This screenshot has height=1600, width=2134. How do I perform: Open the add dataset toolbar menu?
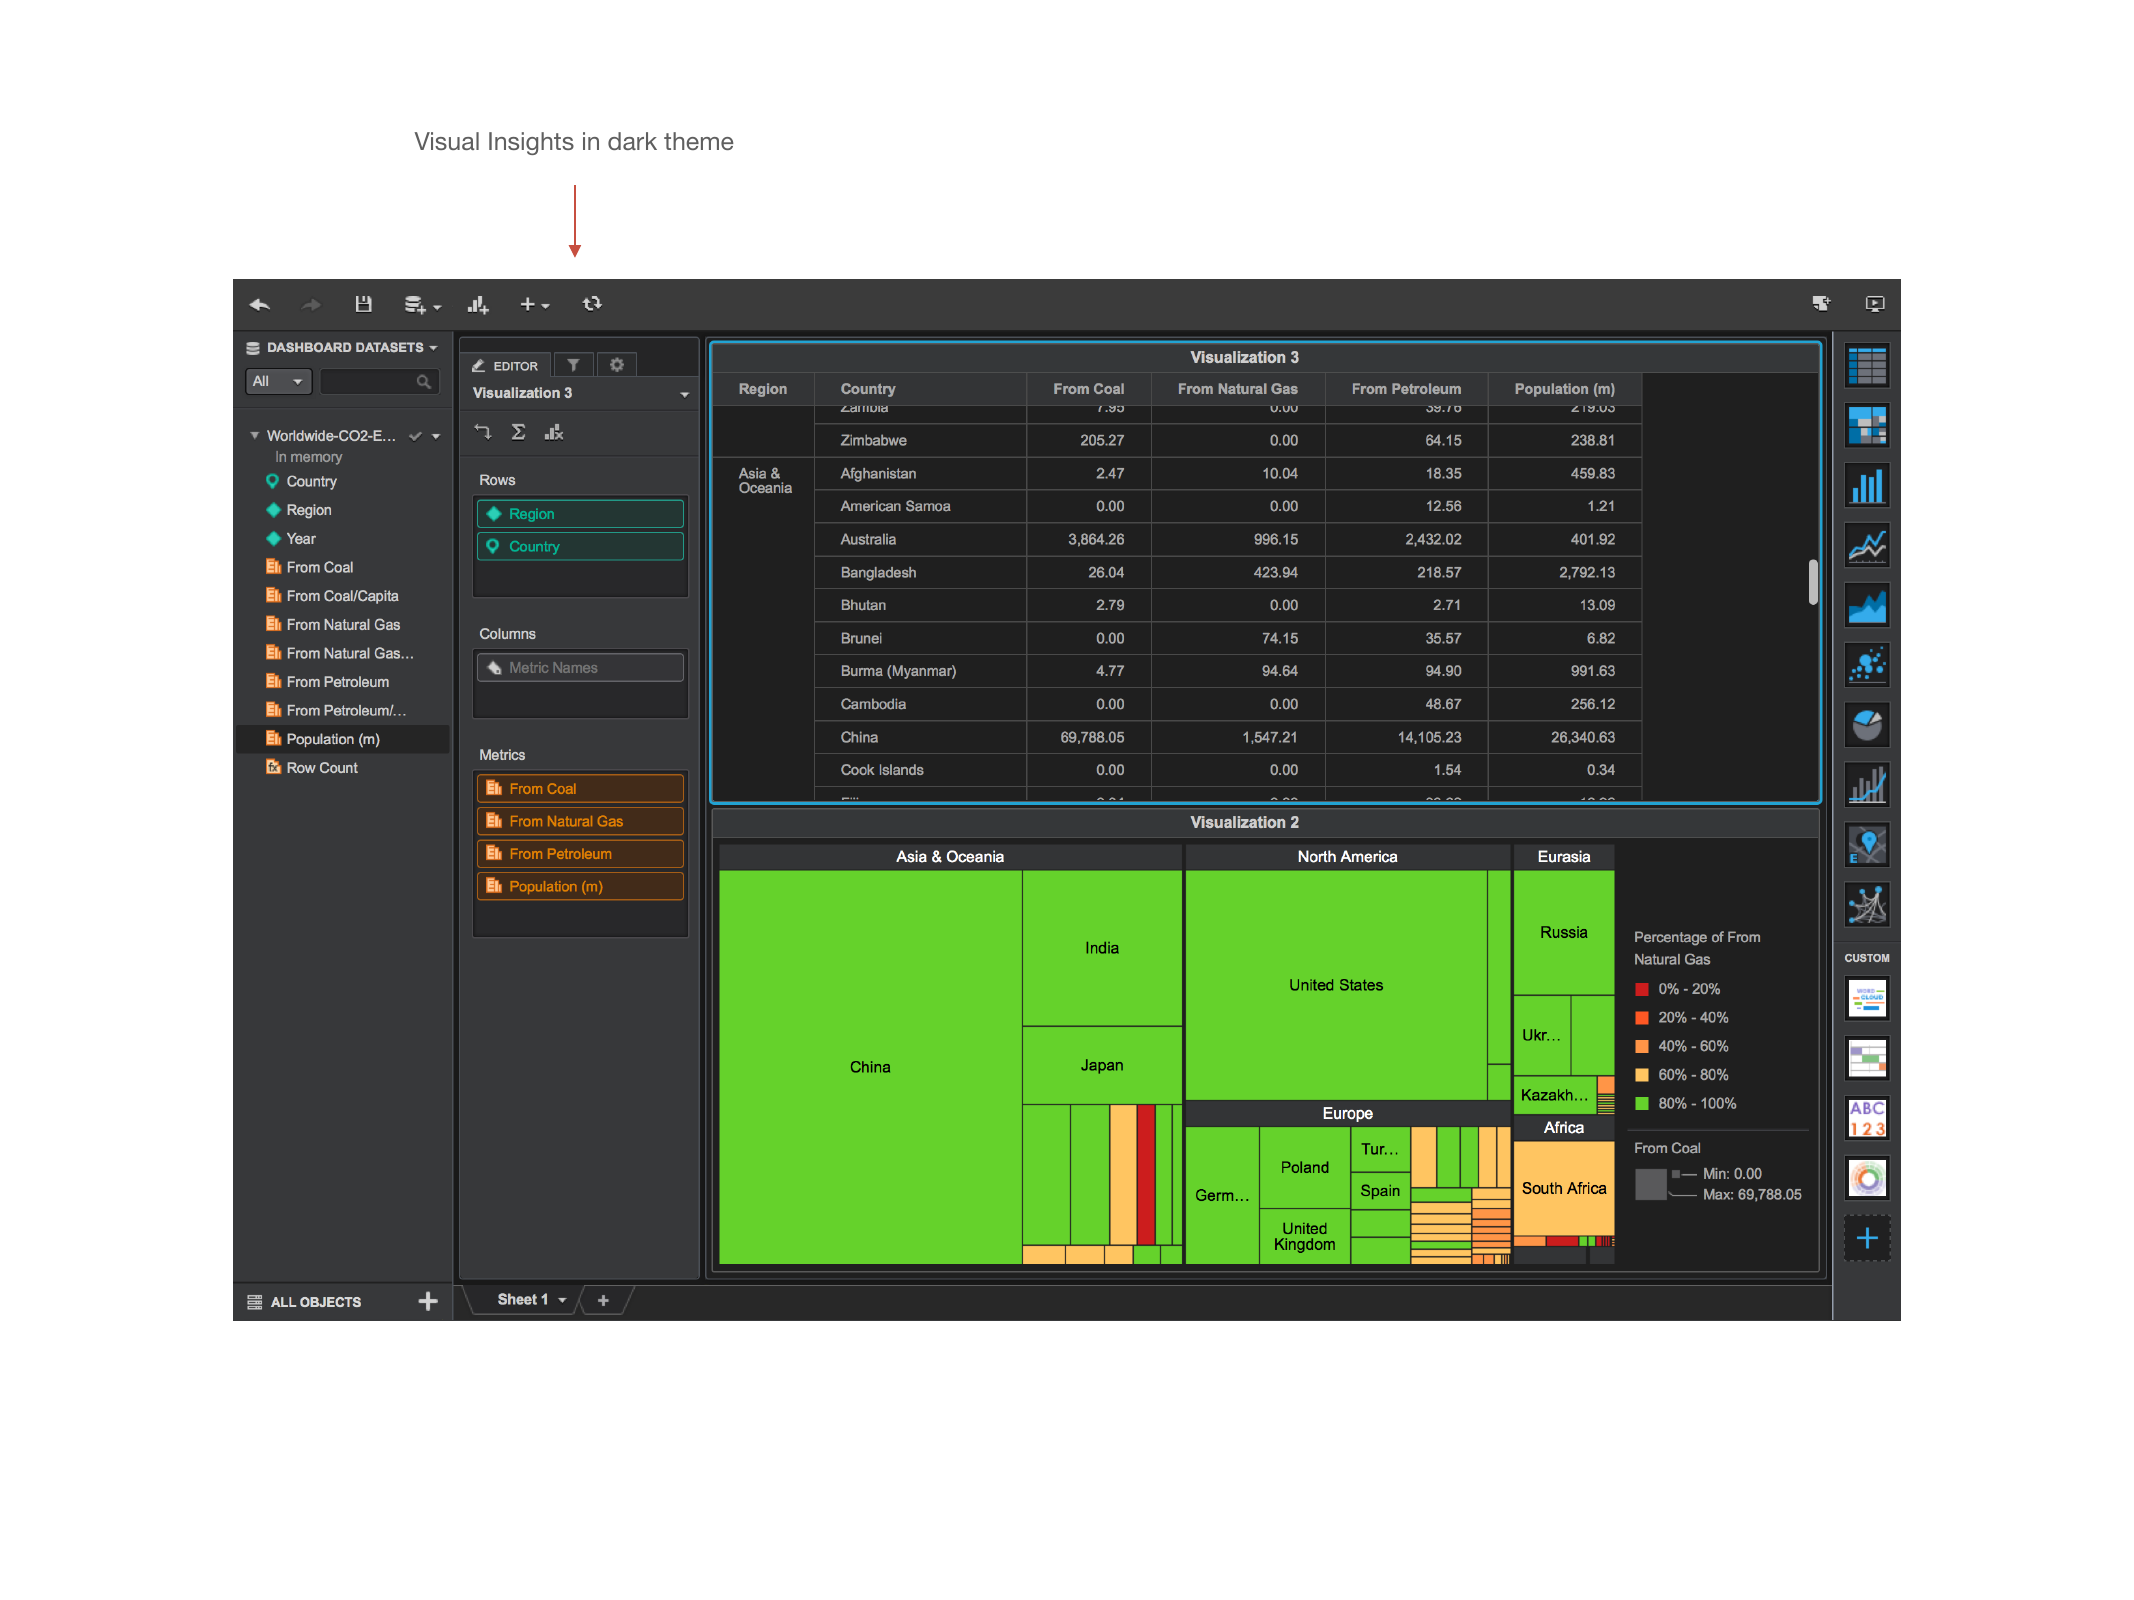point(421,305)
